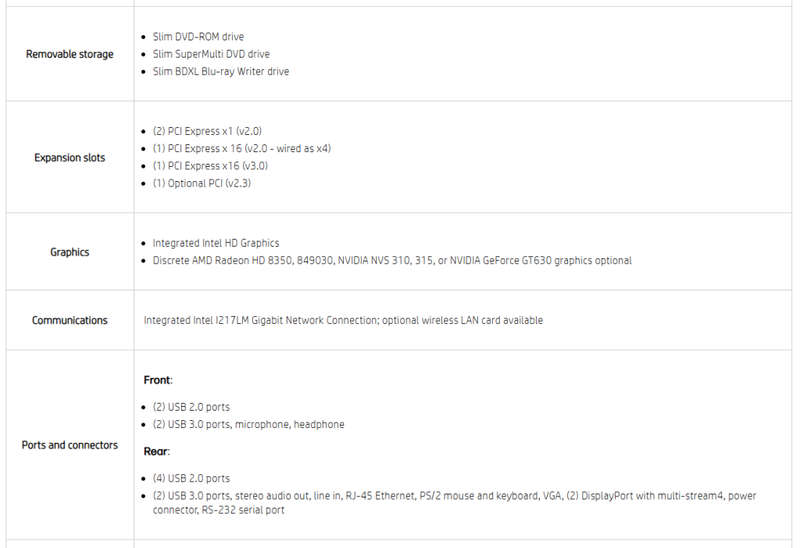800x548 pixels.
Task: Click the PCI Express x16 (v3.0) item
Action: coord(210,166)
